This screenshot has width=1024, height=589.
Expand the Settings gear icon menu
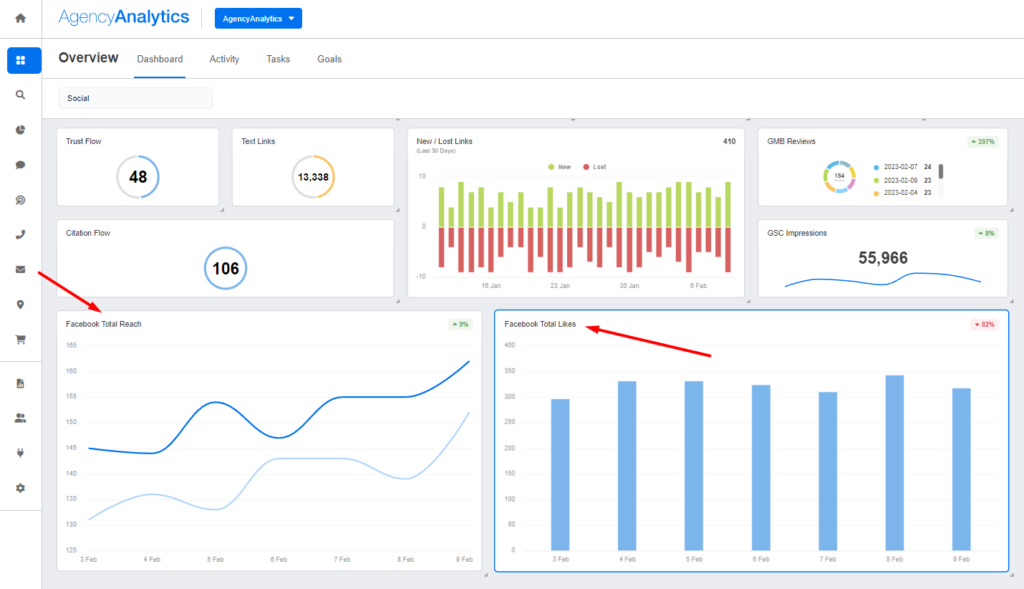[20, 487]
